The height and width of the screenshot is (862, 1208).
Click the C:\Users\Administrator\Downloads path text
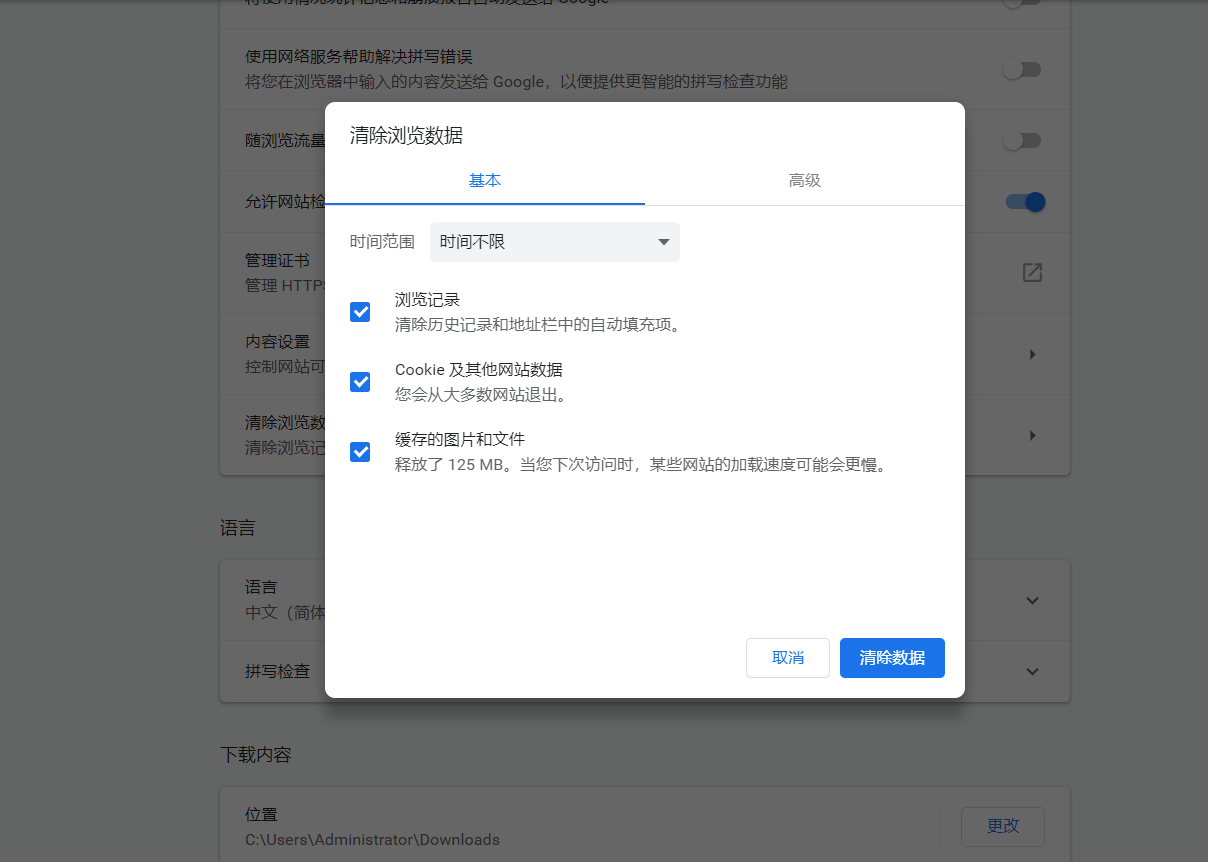(372, 840)
